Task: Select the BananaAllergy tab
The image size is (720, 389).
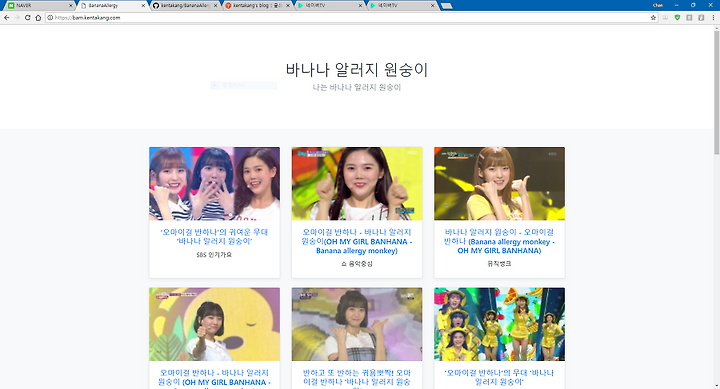Action: 112,6
